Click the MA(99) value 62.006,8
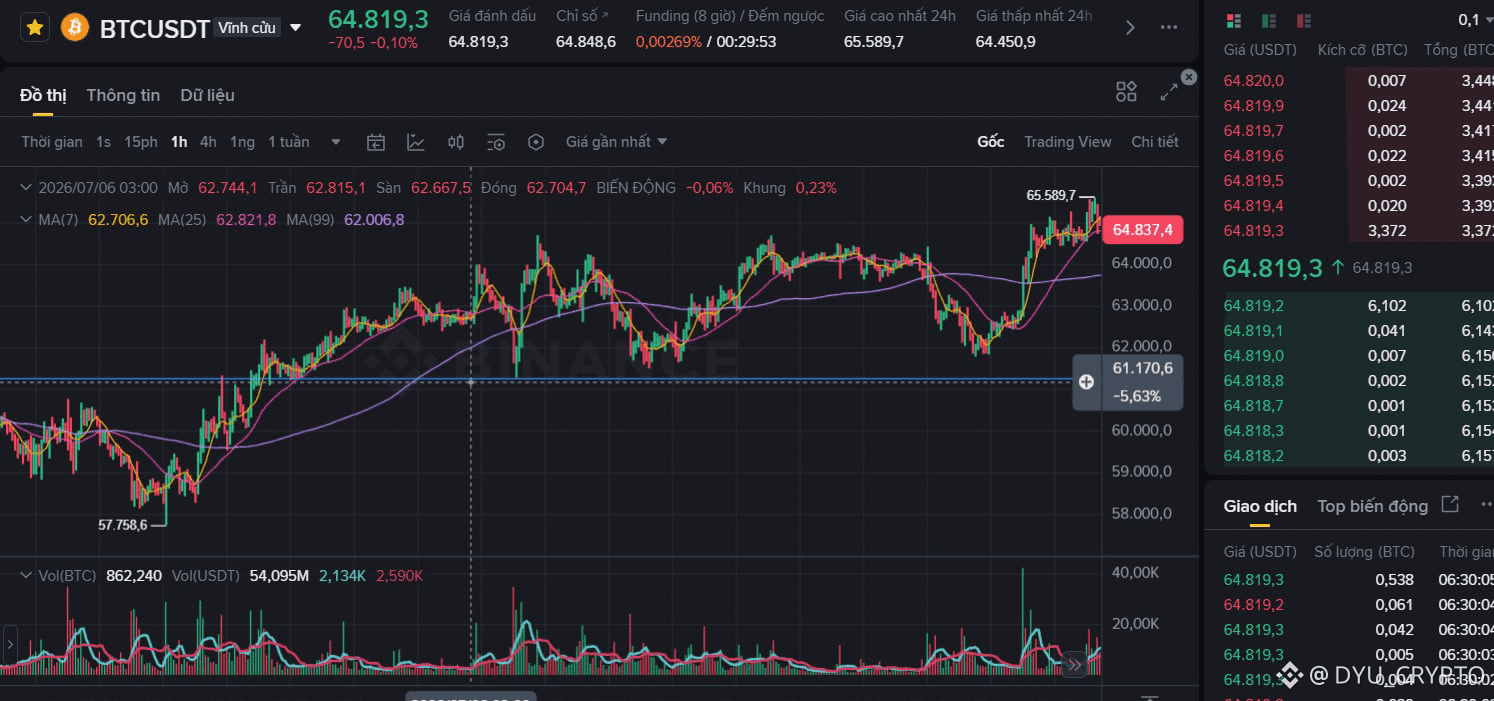 click(374, 219)
